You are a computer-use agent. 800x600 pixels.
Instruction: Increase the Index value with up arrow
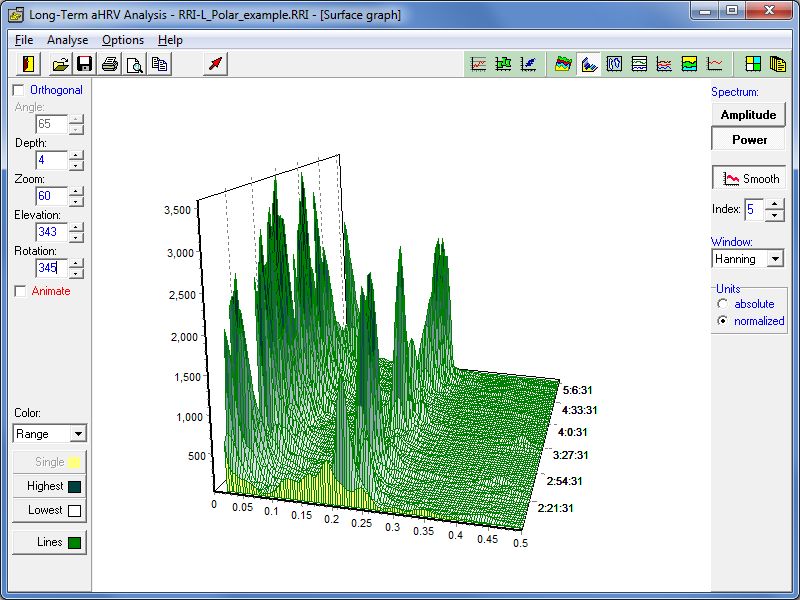click(x=774, y=204)
